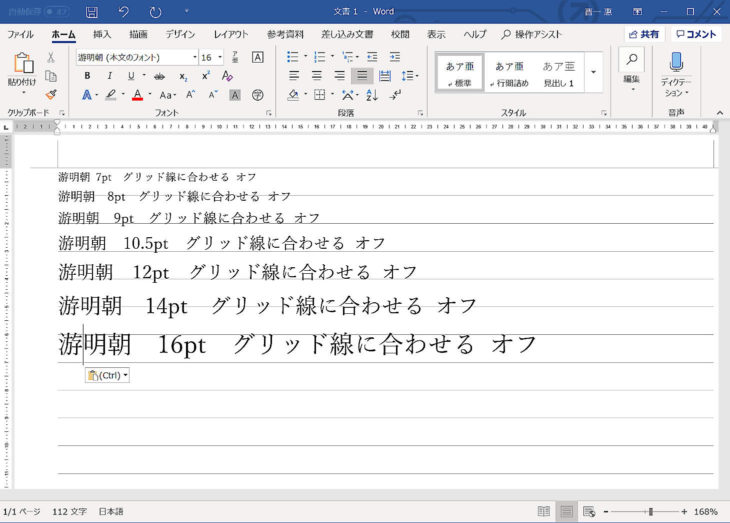This screenshot has width=730, height=523.
Task: Apply strikethrough formatting icon
Action: click(160, 76)
